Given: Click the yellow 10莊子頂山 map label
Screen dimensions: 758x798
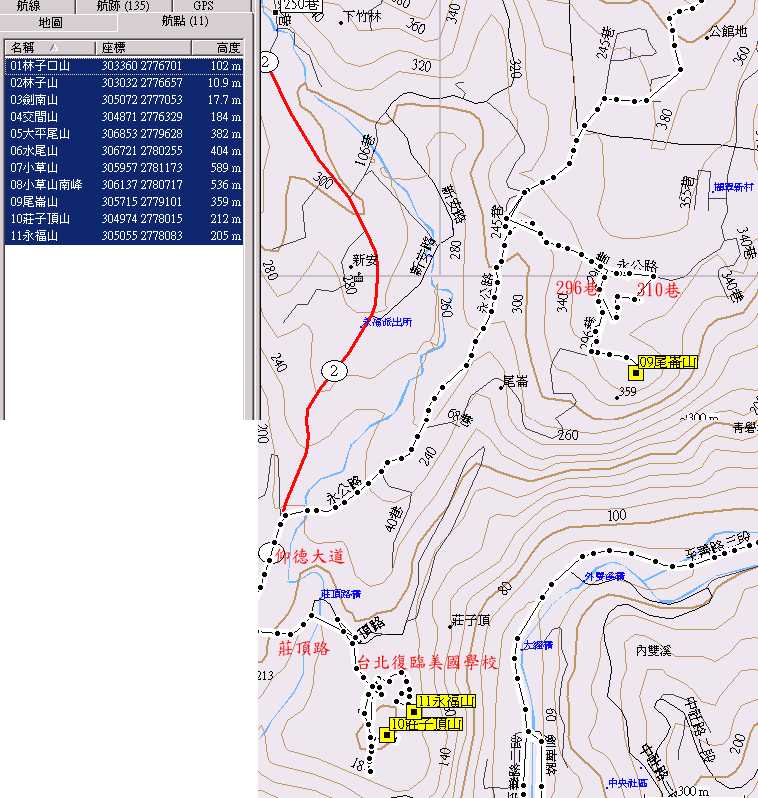Looking at the screenshot, I should [x=427, y=724].
